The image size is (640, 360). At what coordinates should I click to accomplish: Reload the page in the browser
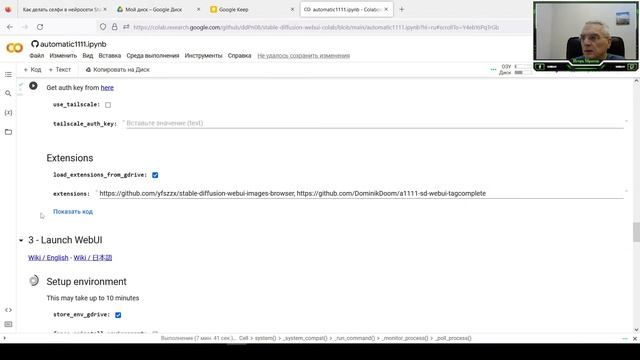point(40,27)
